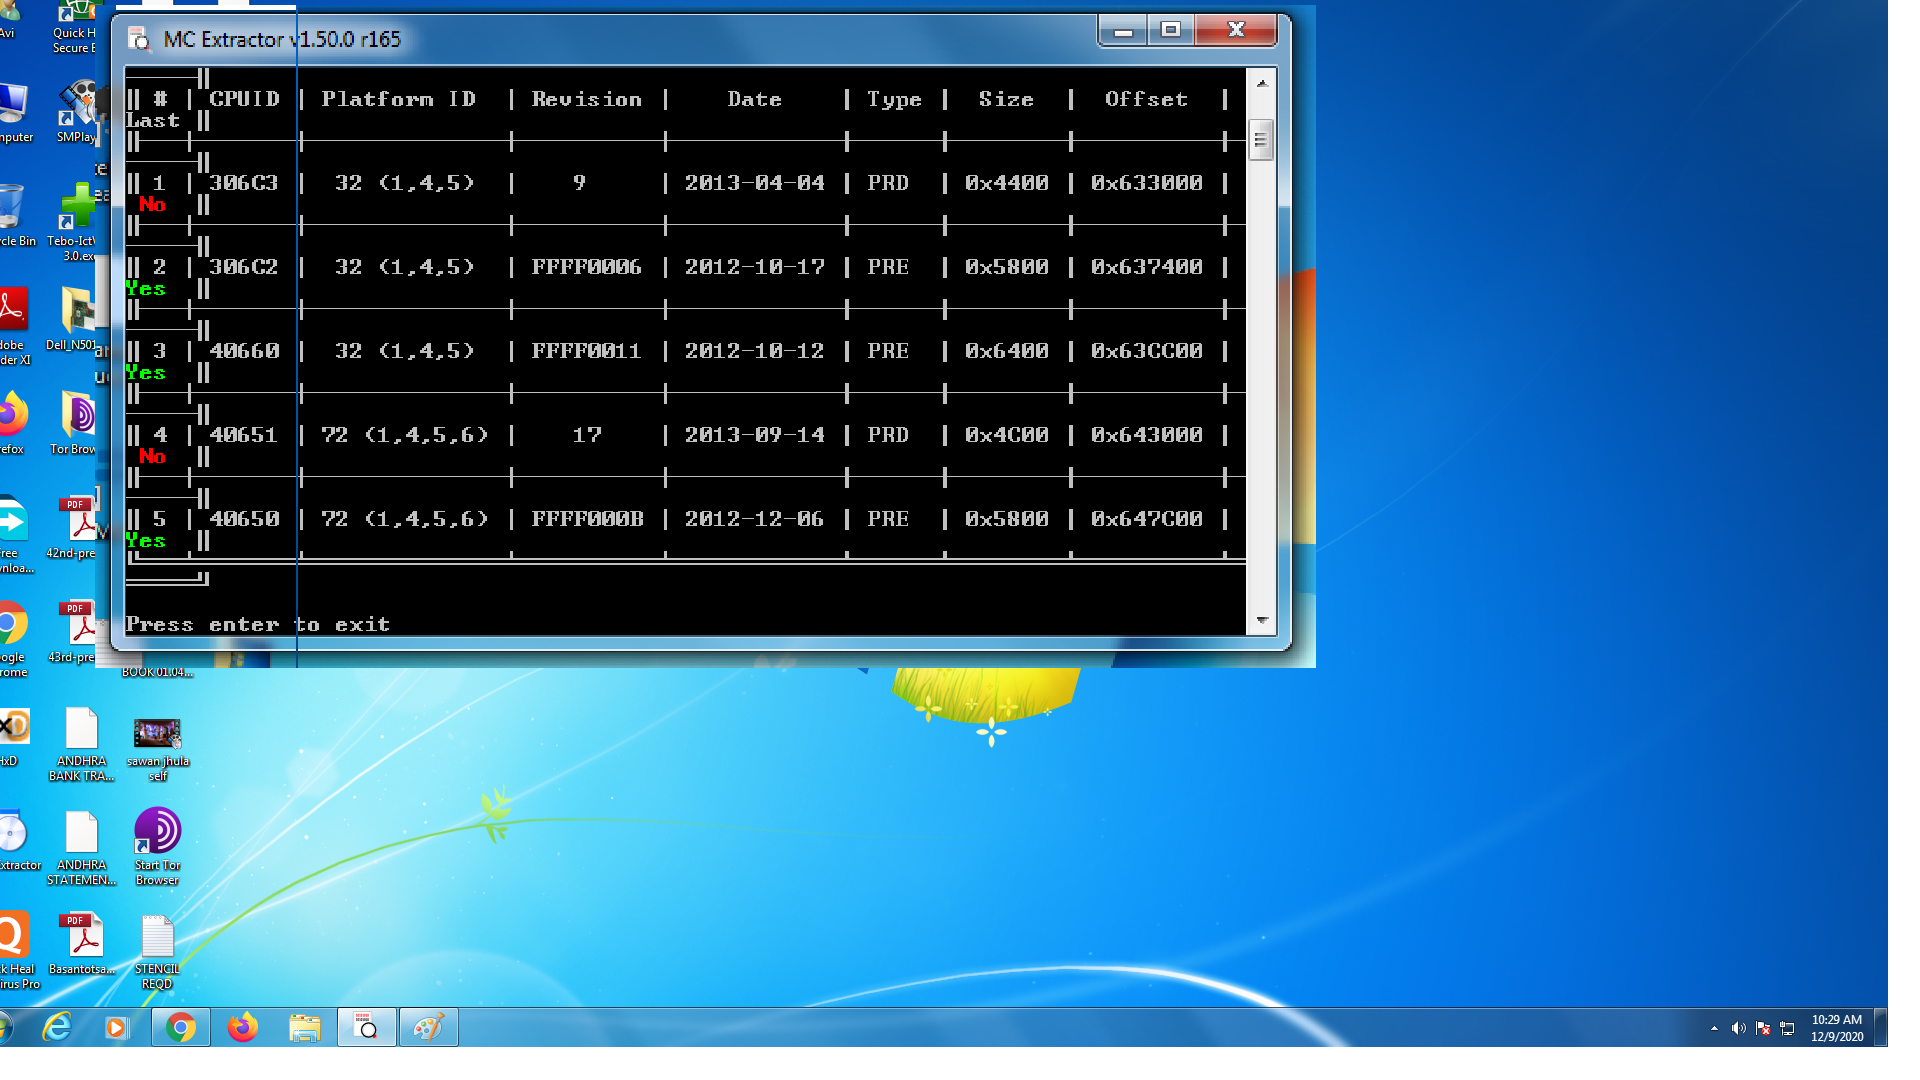Click the network connection tray icon
Screen dimensions: 1920x1080
pyautogui.click(x=1788, y=1028)
